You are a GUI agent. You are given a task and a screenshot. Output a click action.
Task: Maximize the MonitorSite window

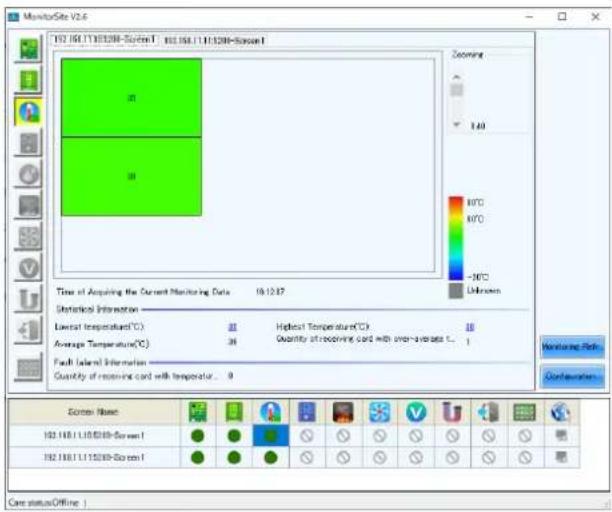562,16
